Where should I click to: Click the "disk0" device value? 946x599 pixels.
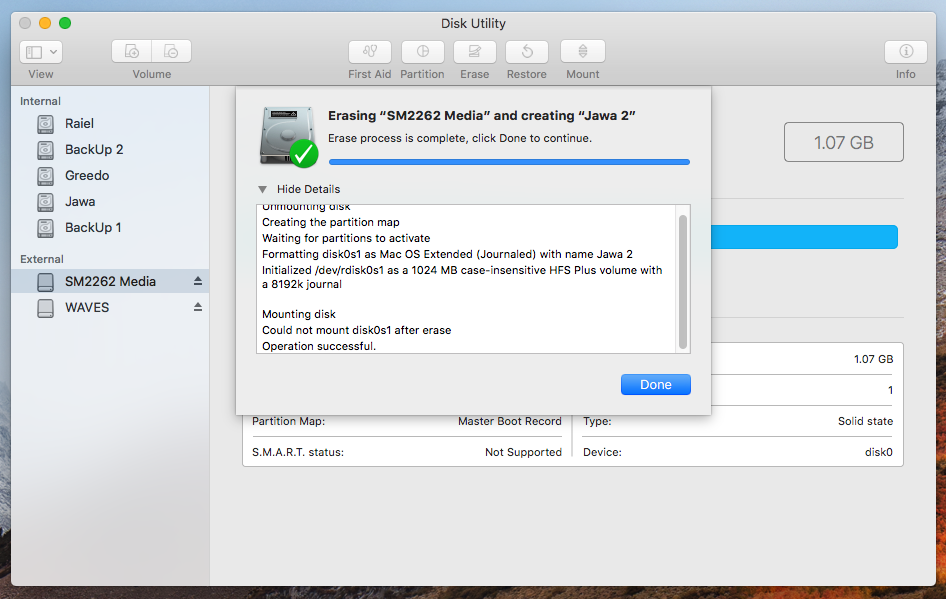click(878, 452)
